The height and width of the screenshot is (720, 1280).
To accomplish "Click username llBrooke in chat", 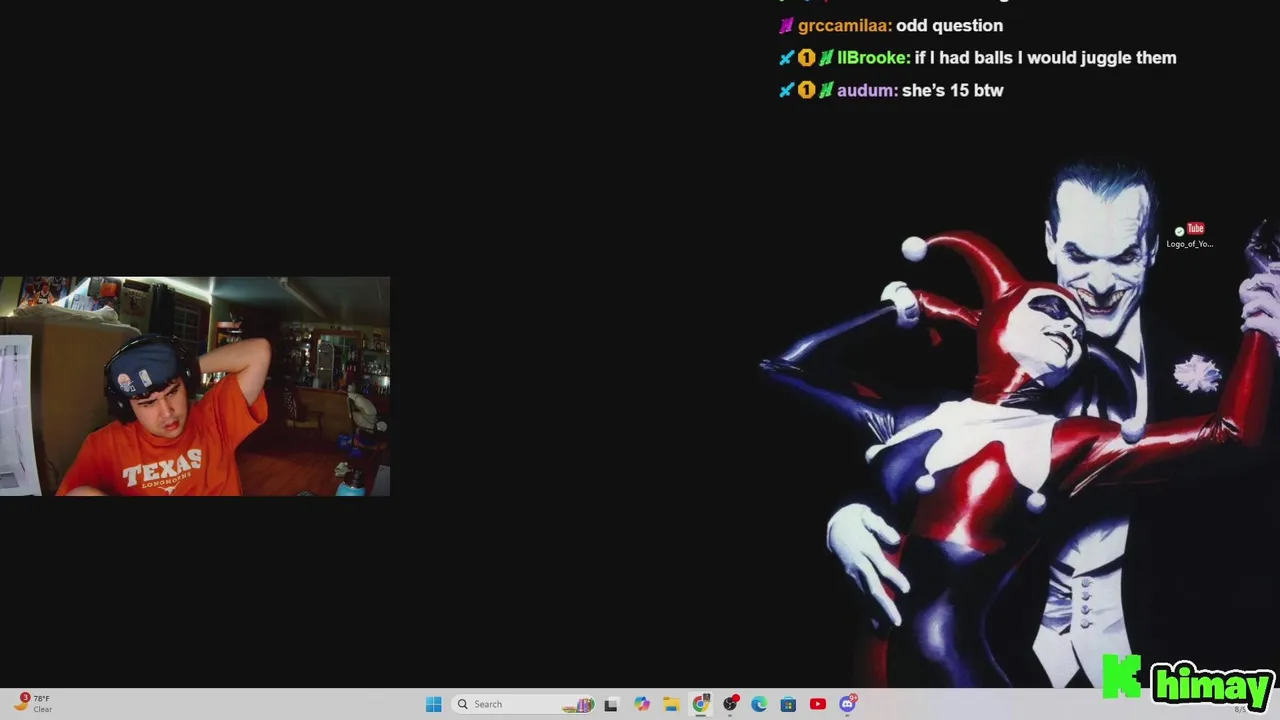I will 873,58.
